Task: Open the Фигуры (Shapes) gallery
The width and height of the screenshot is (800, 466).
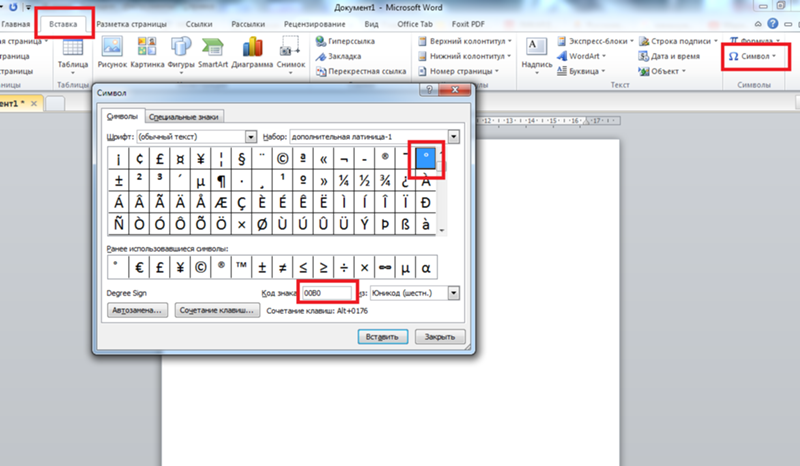Action: 181,56
